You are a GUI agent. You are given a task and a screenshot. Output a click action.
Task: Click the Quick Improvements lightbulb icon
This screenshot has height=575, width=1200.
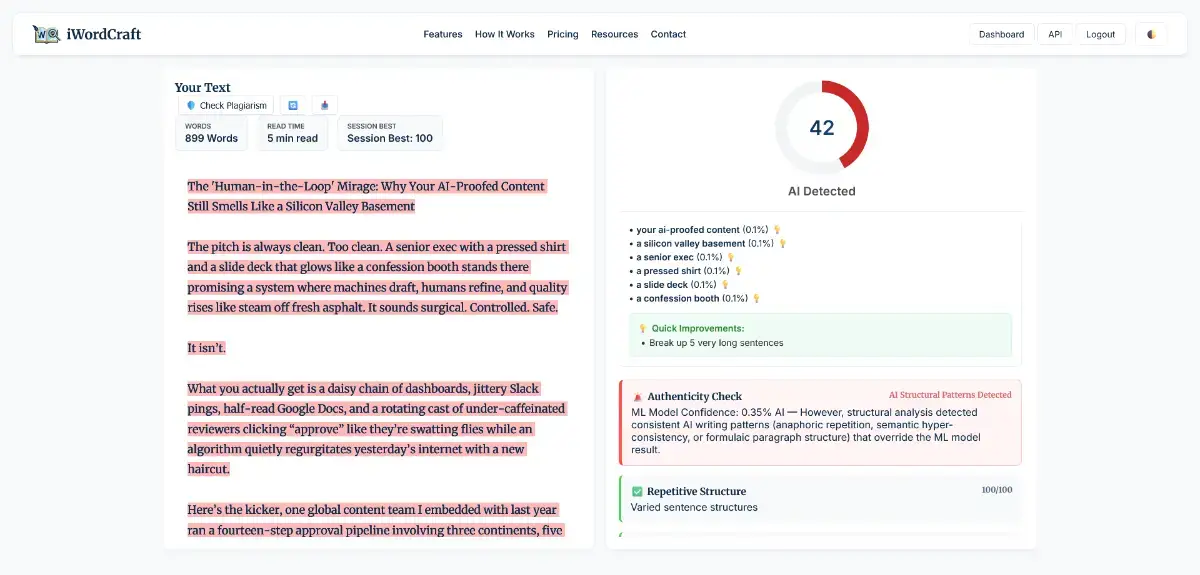[643, 328]
